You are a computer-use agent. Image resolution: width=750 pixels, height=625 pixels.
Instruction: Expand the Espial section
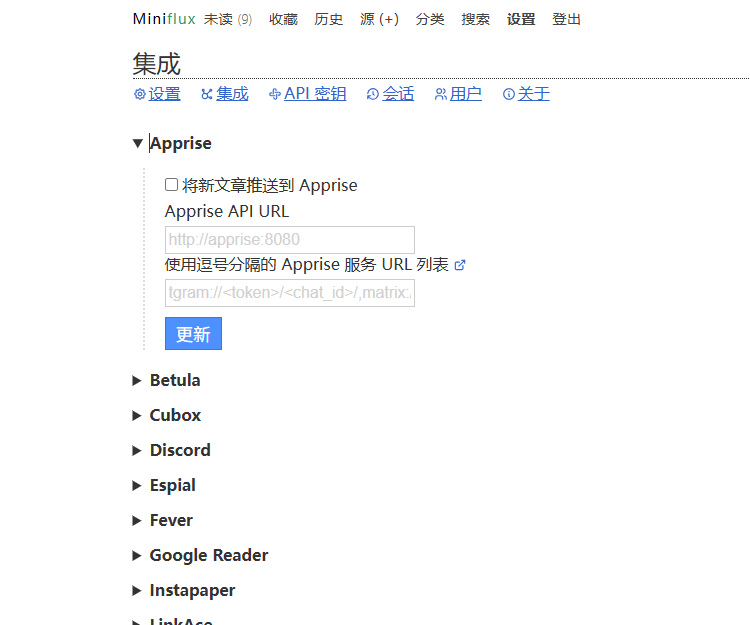coord(164,485)
